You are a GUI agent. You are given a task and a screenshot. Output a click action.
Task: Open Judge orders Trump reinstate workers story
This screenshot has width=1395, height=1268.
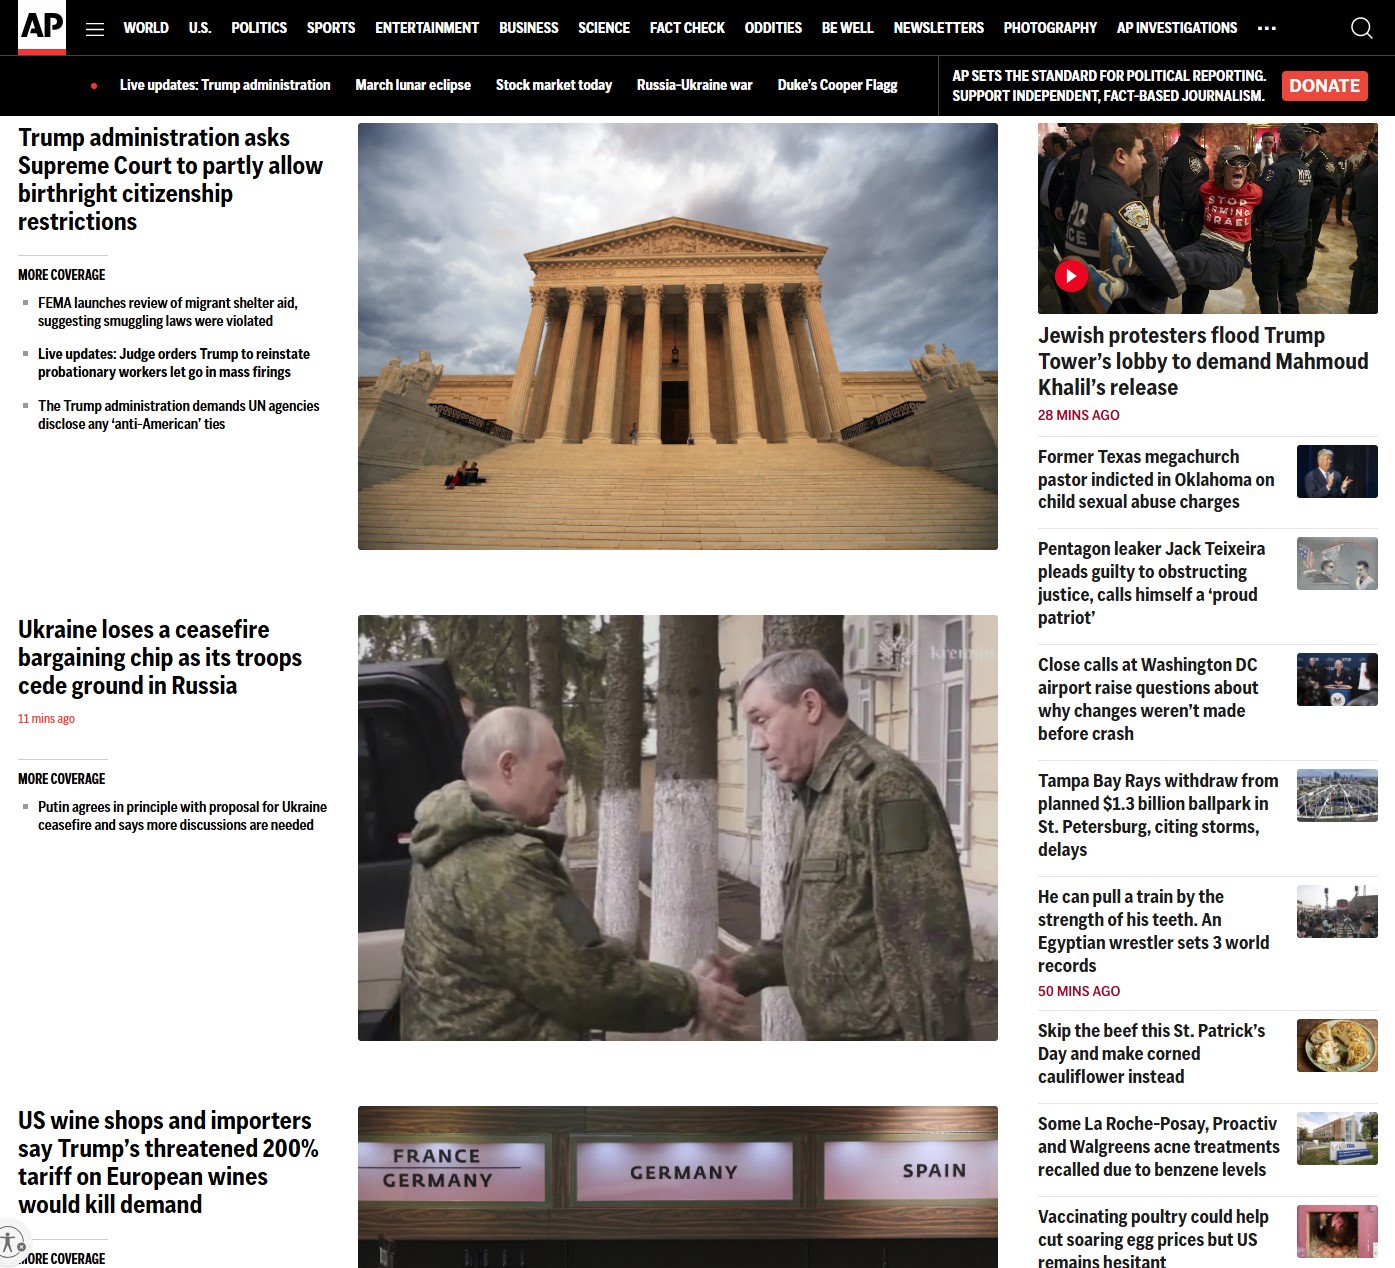coord(174,363)
